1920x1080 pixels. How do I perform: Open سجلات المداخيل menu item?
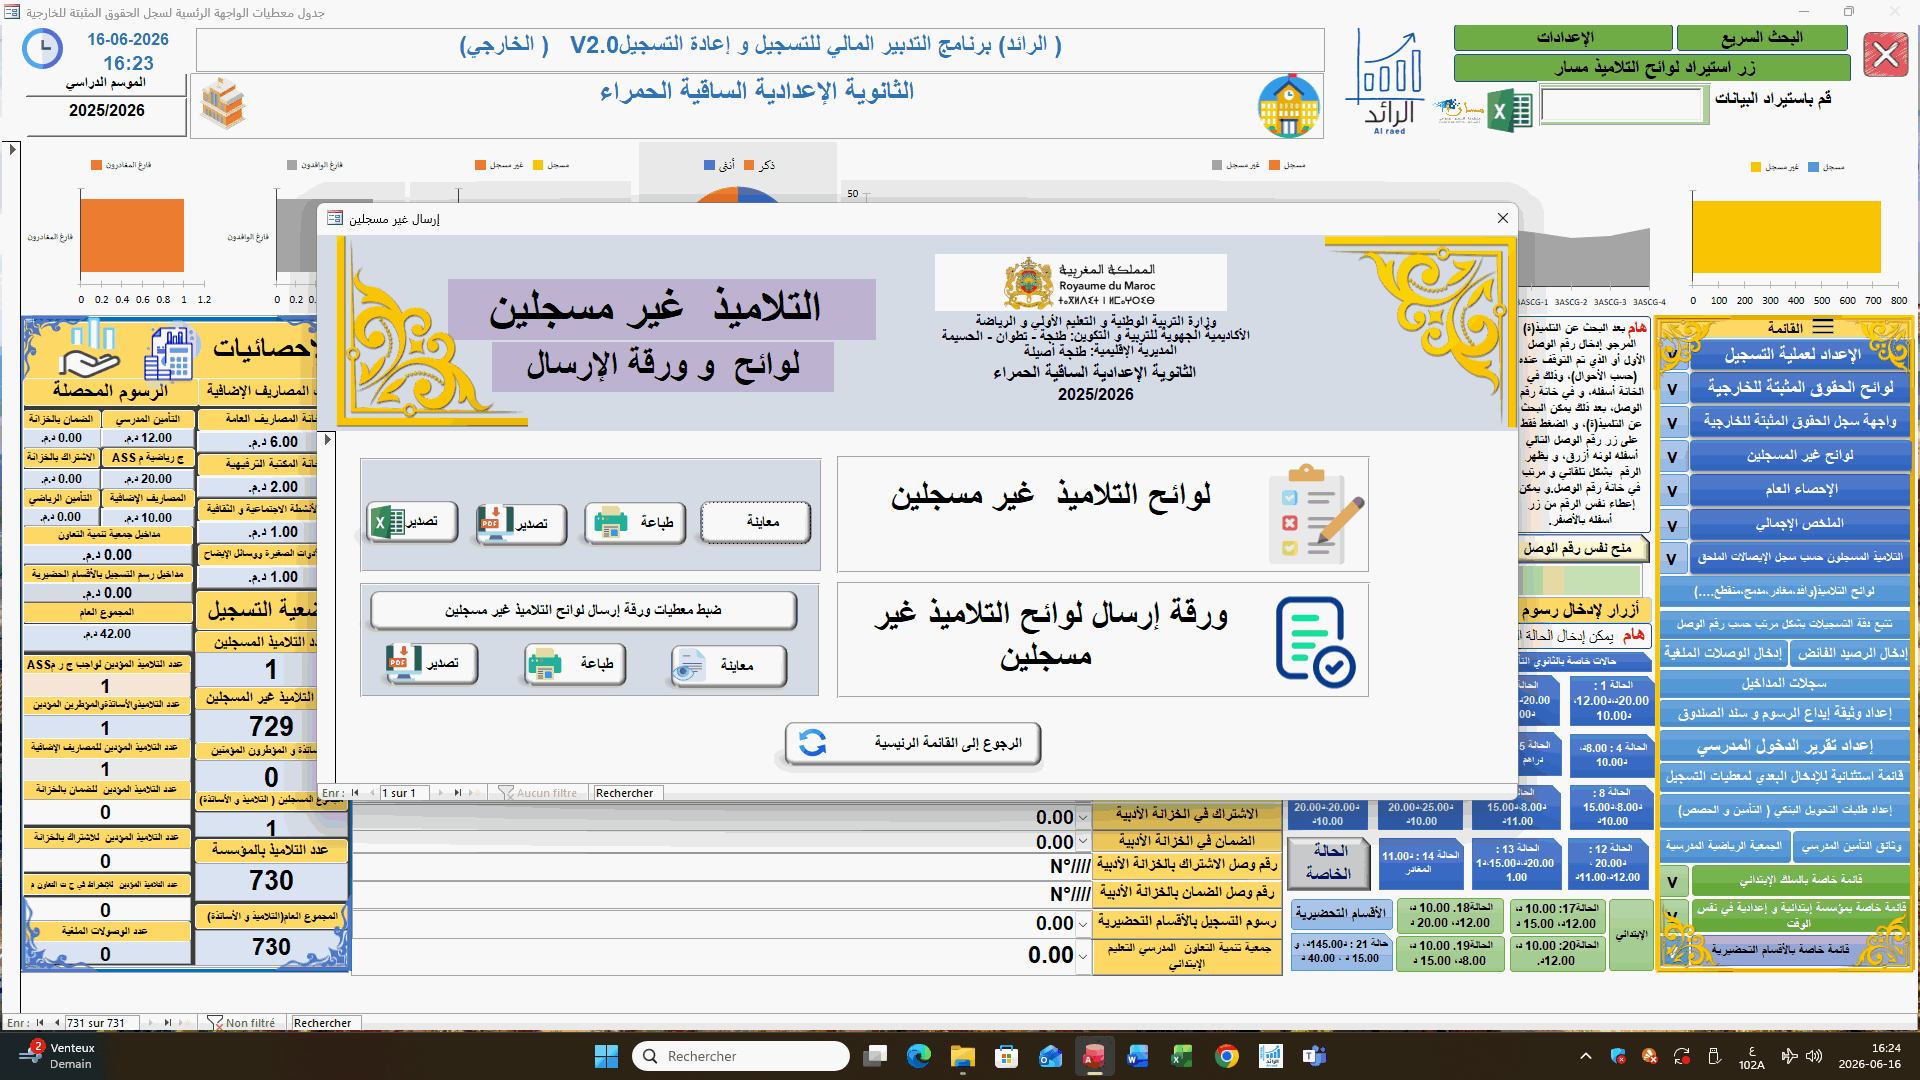point(1784,683)
